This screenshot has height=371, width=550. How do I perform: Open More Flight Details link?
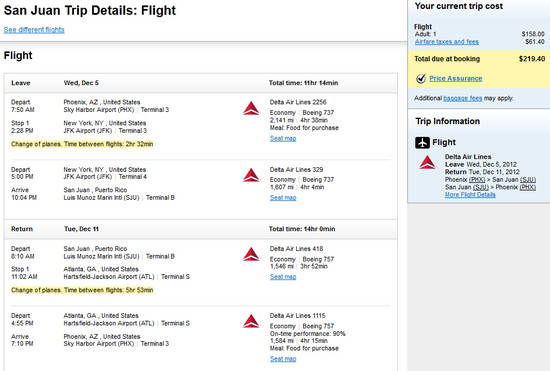[x=470, y=195]
